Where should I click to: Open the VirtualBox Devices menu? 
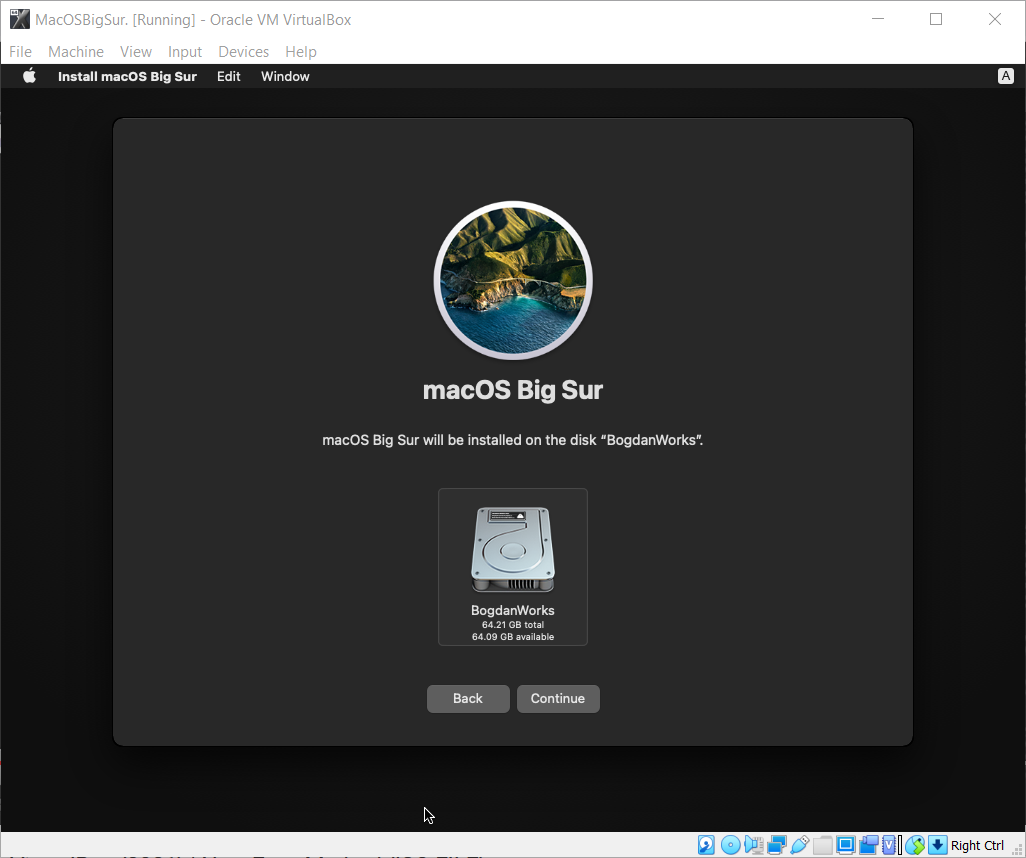(243, 52)
